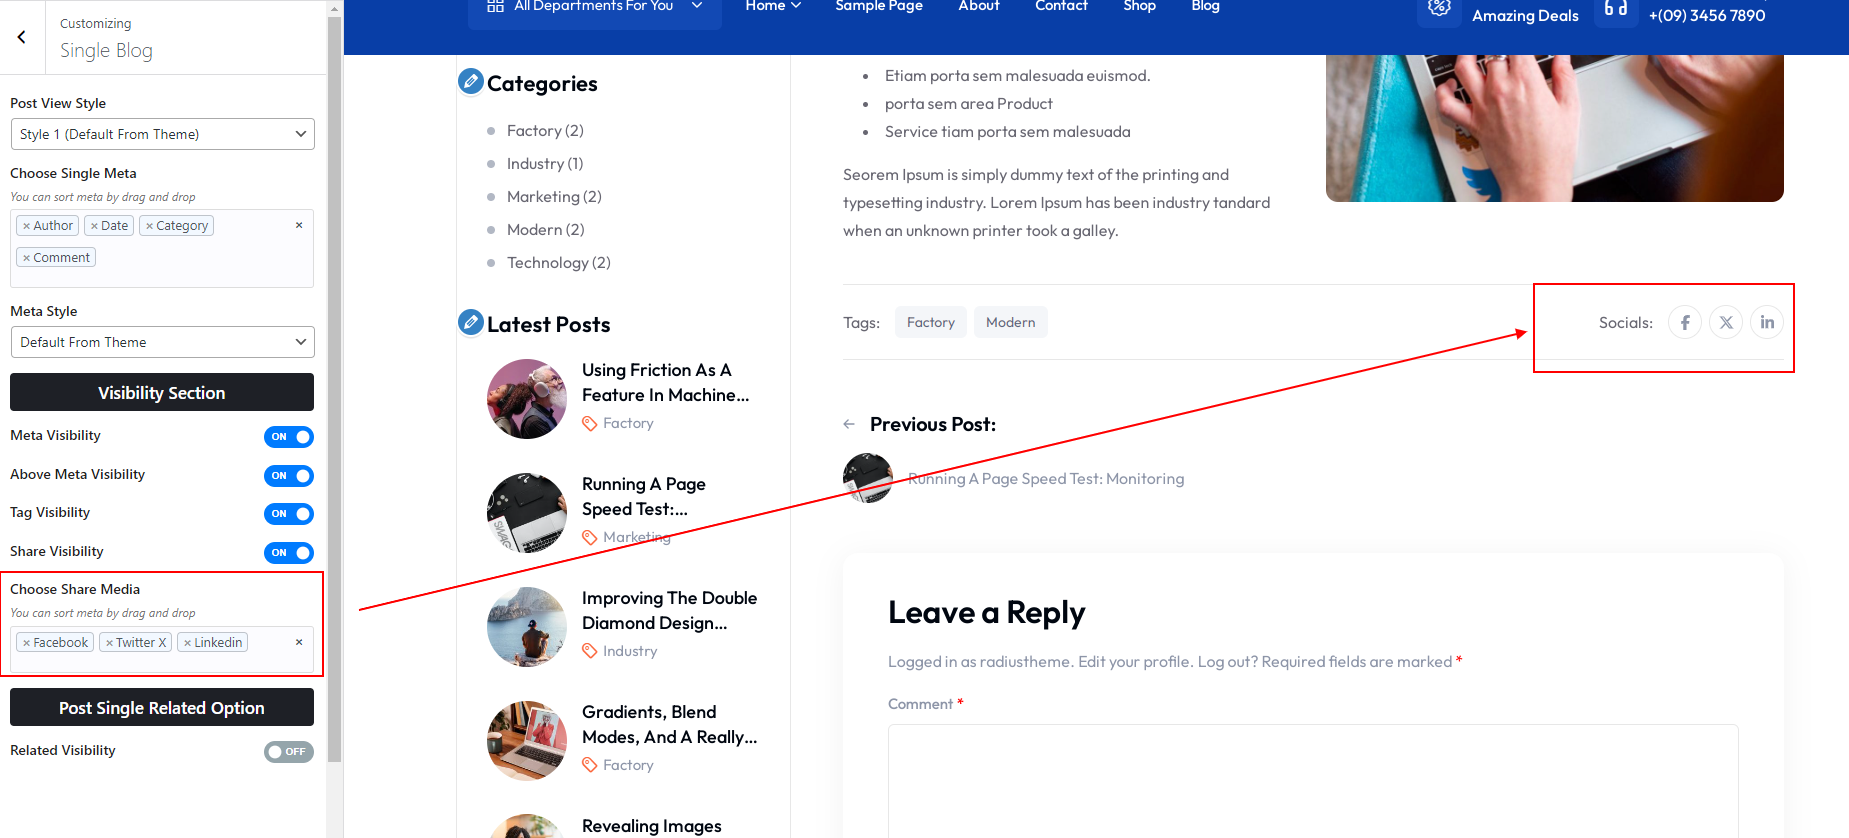This screenshot has height=838, width=1849.
Task: Click Post Single Related Option header
Action: (162, 707)
